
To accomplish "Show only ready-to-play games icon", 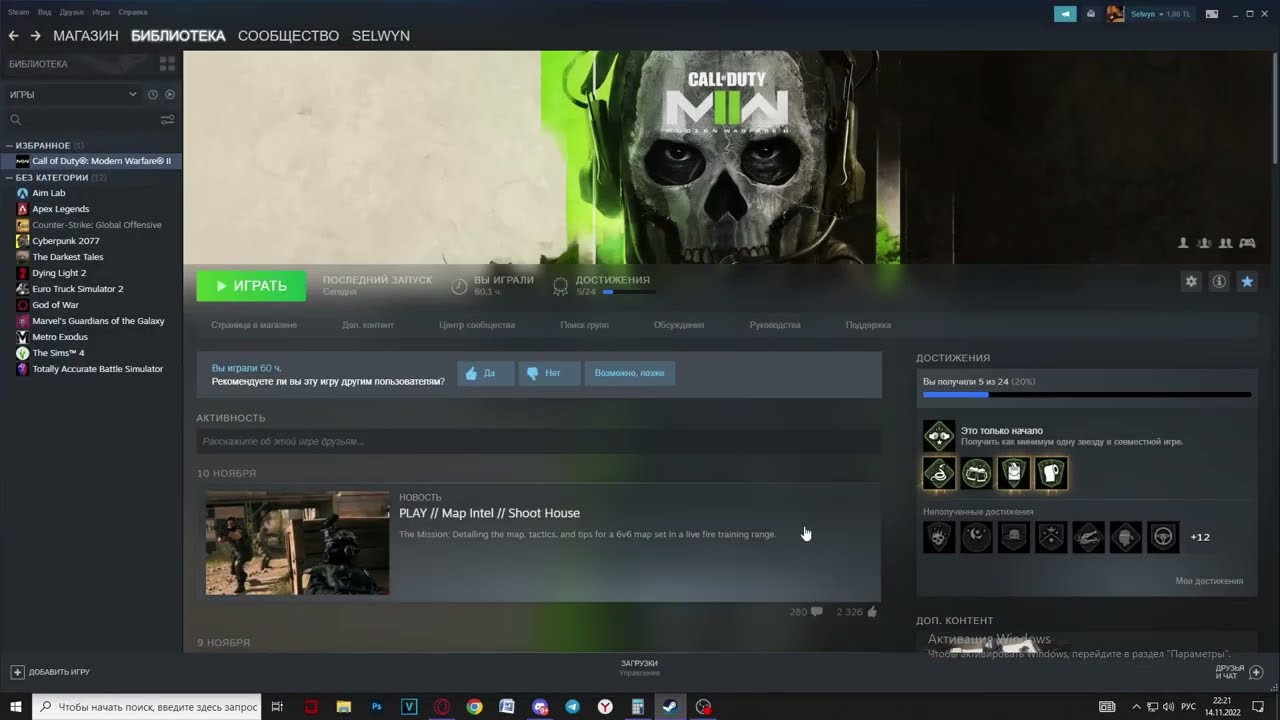I will pyautogui.click(x=169, y=94).
